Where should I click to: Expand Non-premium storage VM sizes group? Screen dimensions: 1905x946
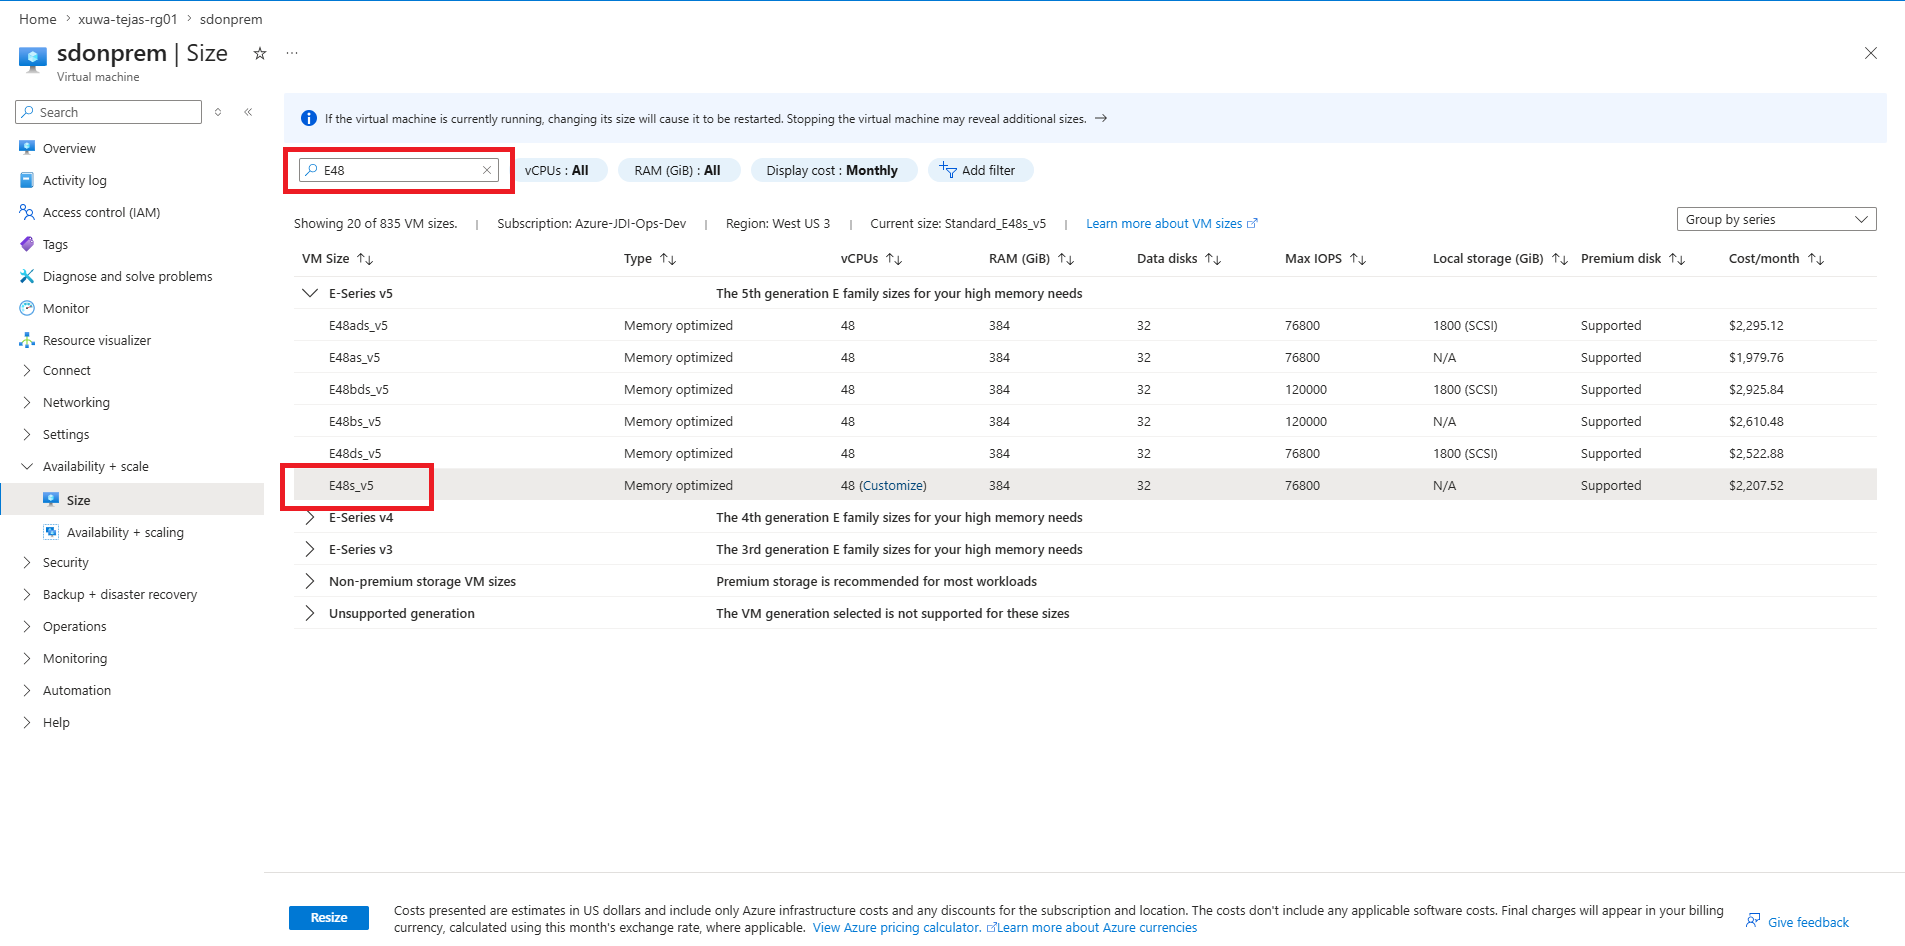(310, 581)
